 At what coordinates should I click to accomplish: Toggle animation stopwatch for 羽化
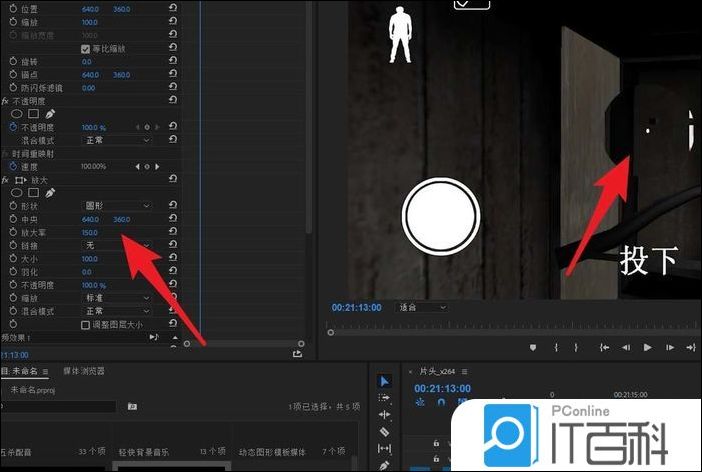tap(13, 271)
